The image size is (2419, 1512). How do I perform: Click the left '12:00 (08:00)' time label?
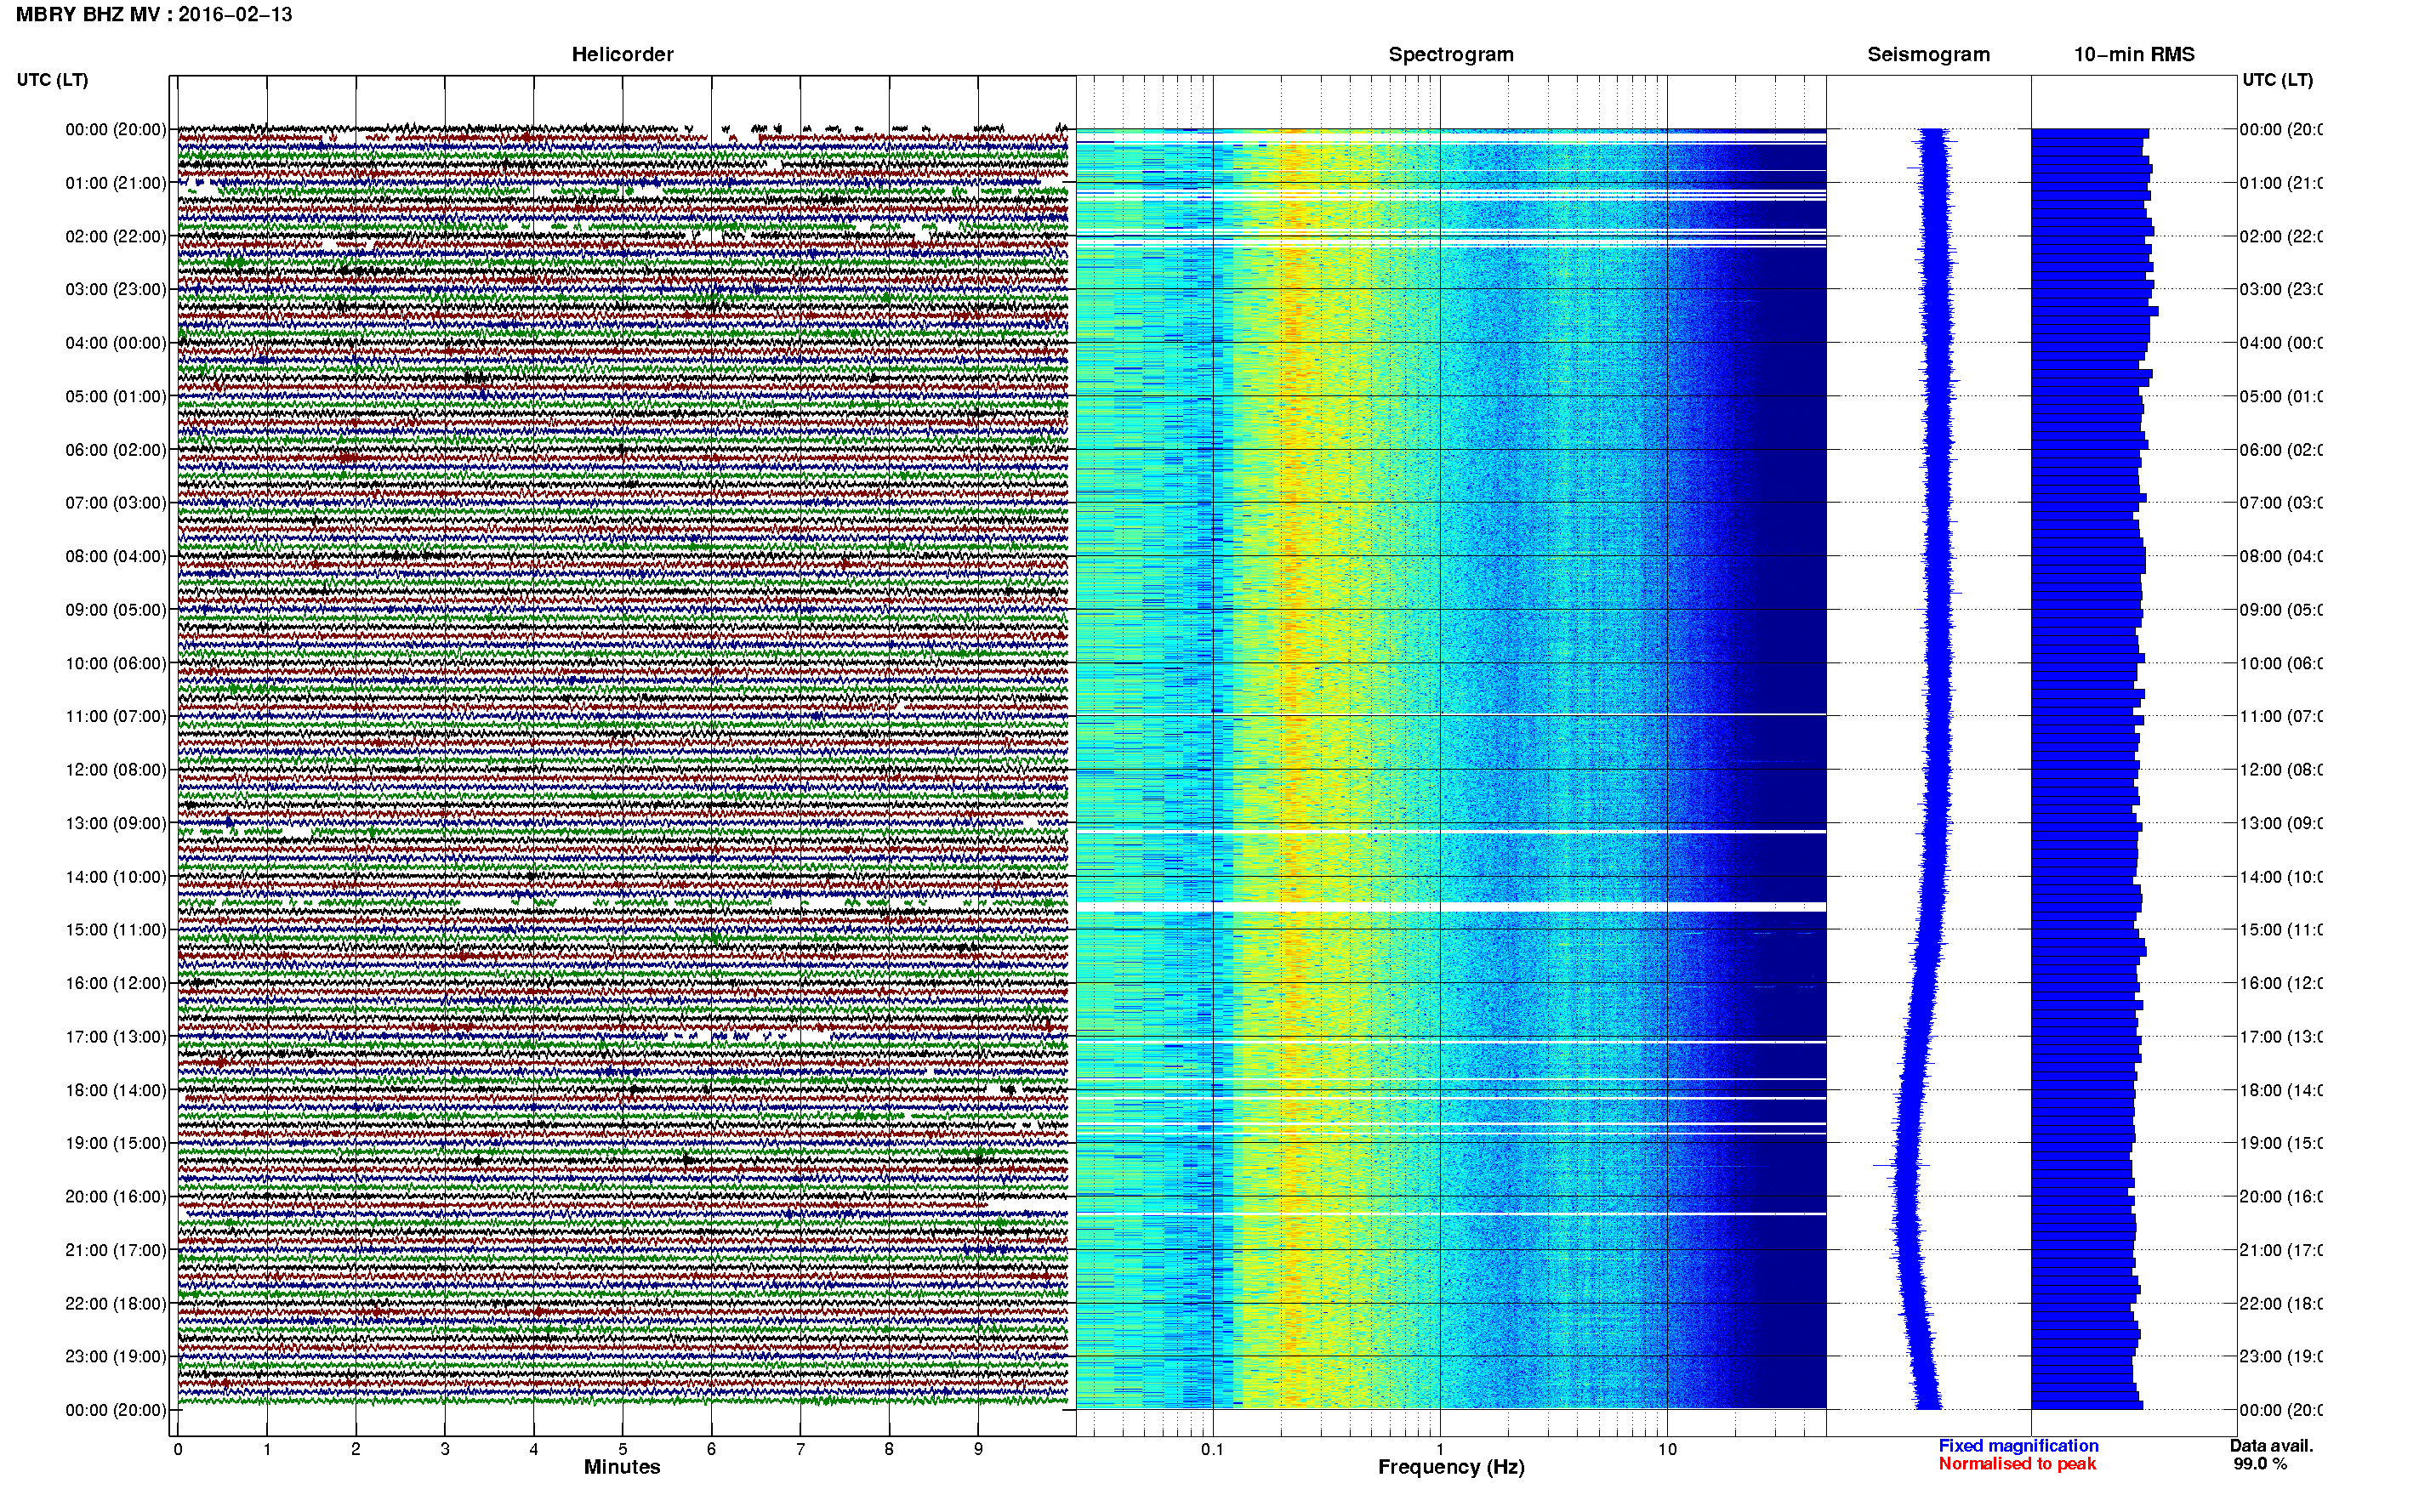(x=116, y=770)
